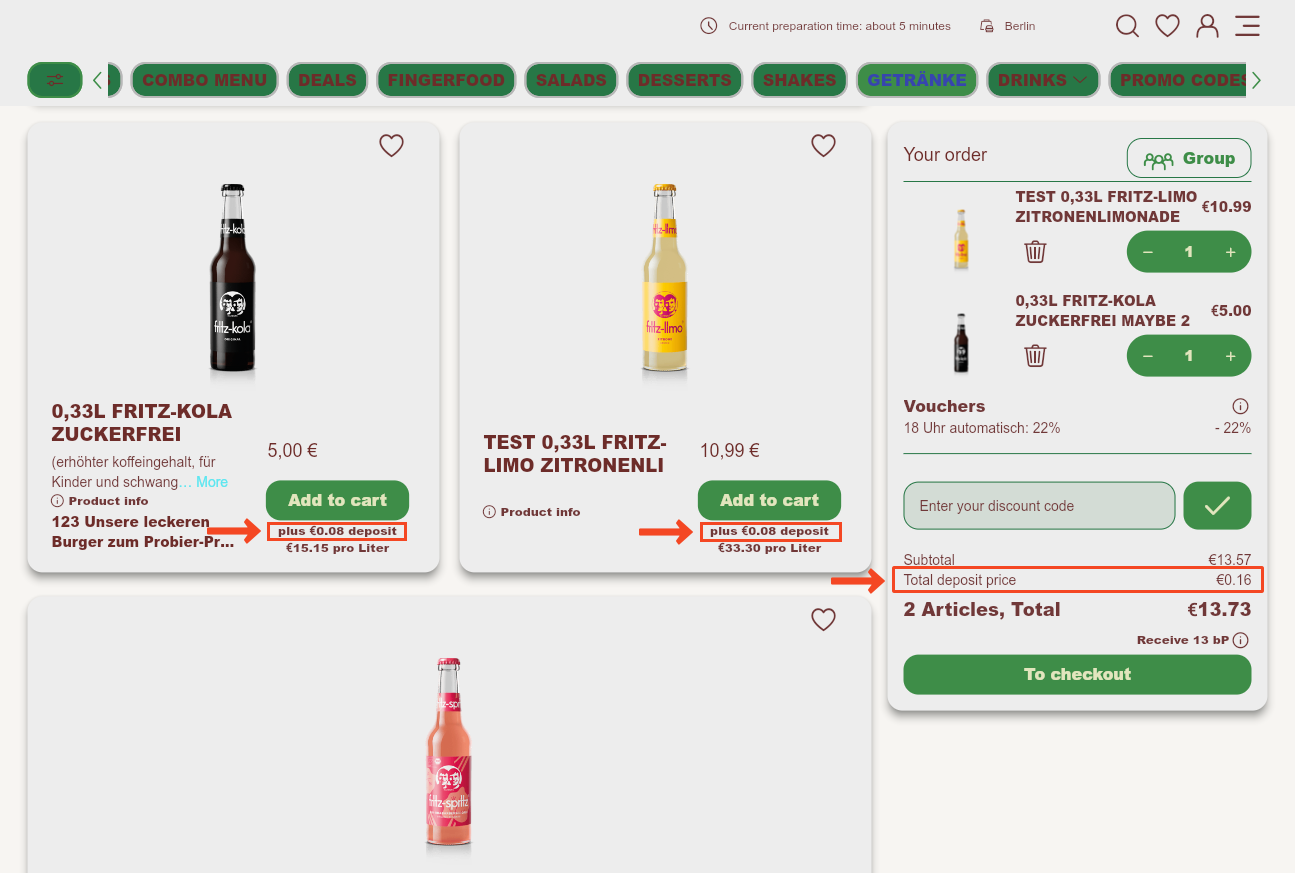Toggle favorite heart on Fritz-Spritz card
The width and height of the screenshot is (1295, 873).
coord(823,620)
